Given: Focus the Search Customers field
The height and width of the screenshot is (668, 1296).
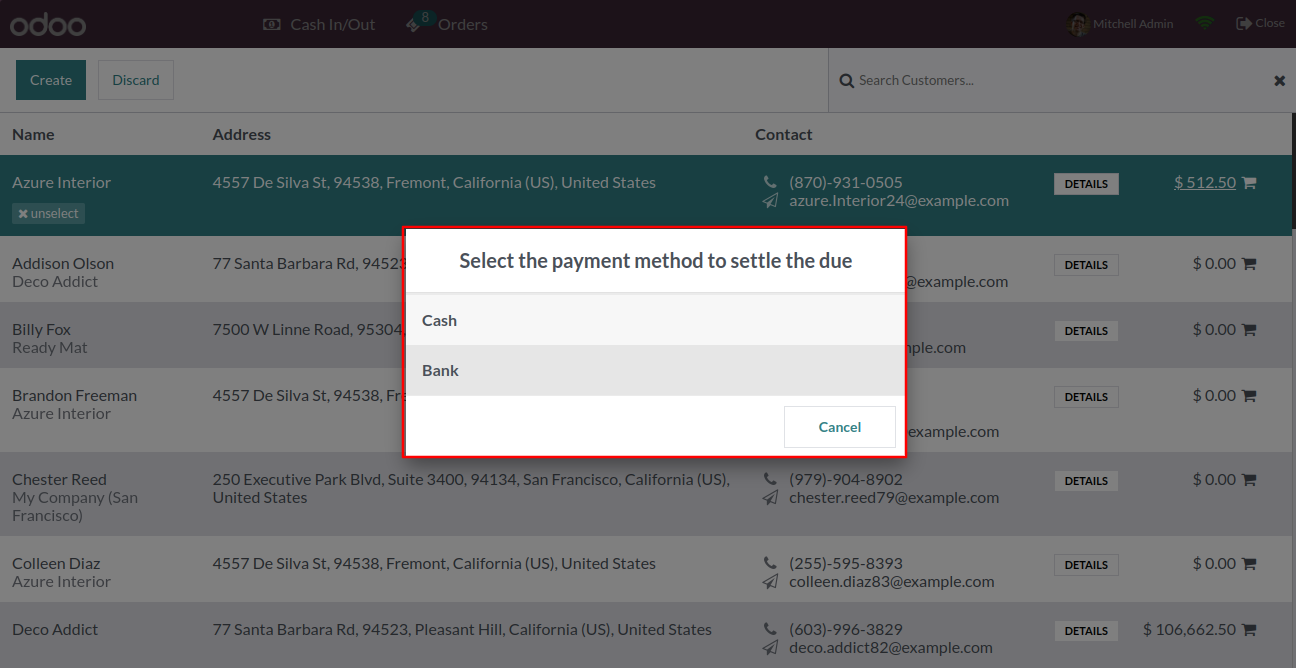Looking at the screenshot, I should (x=1060, y=80).
